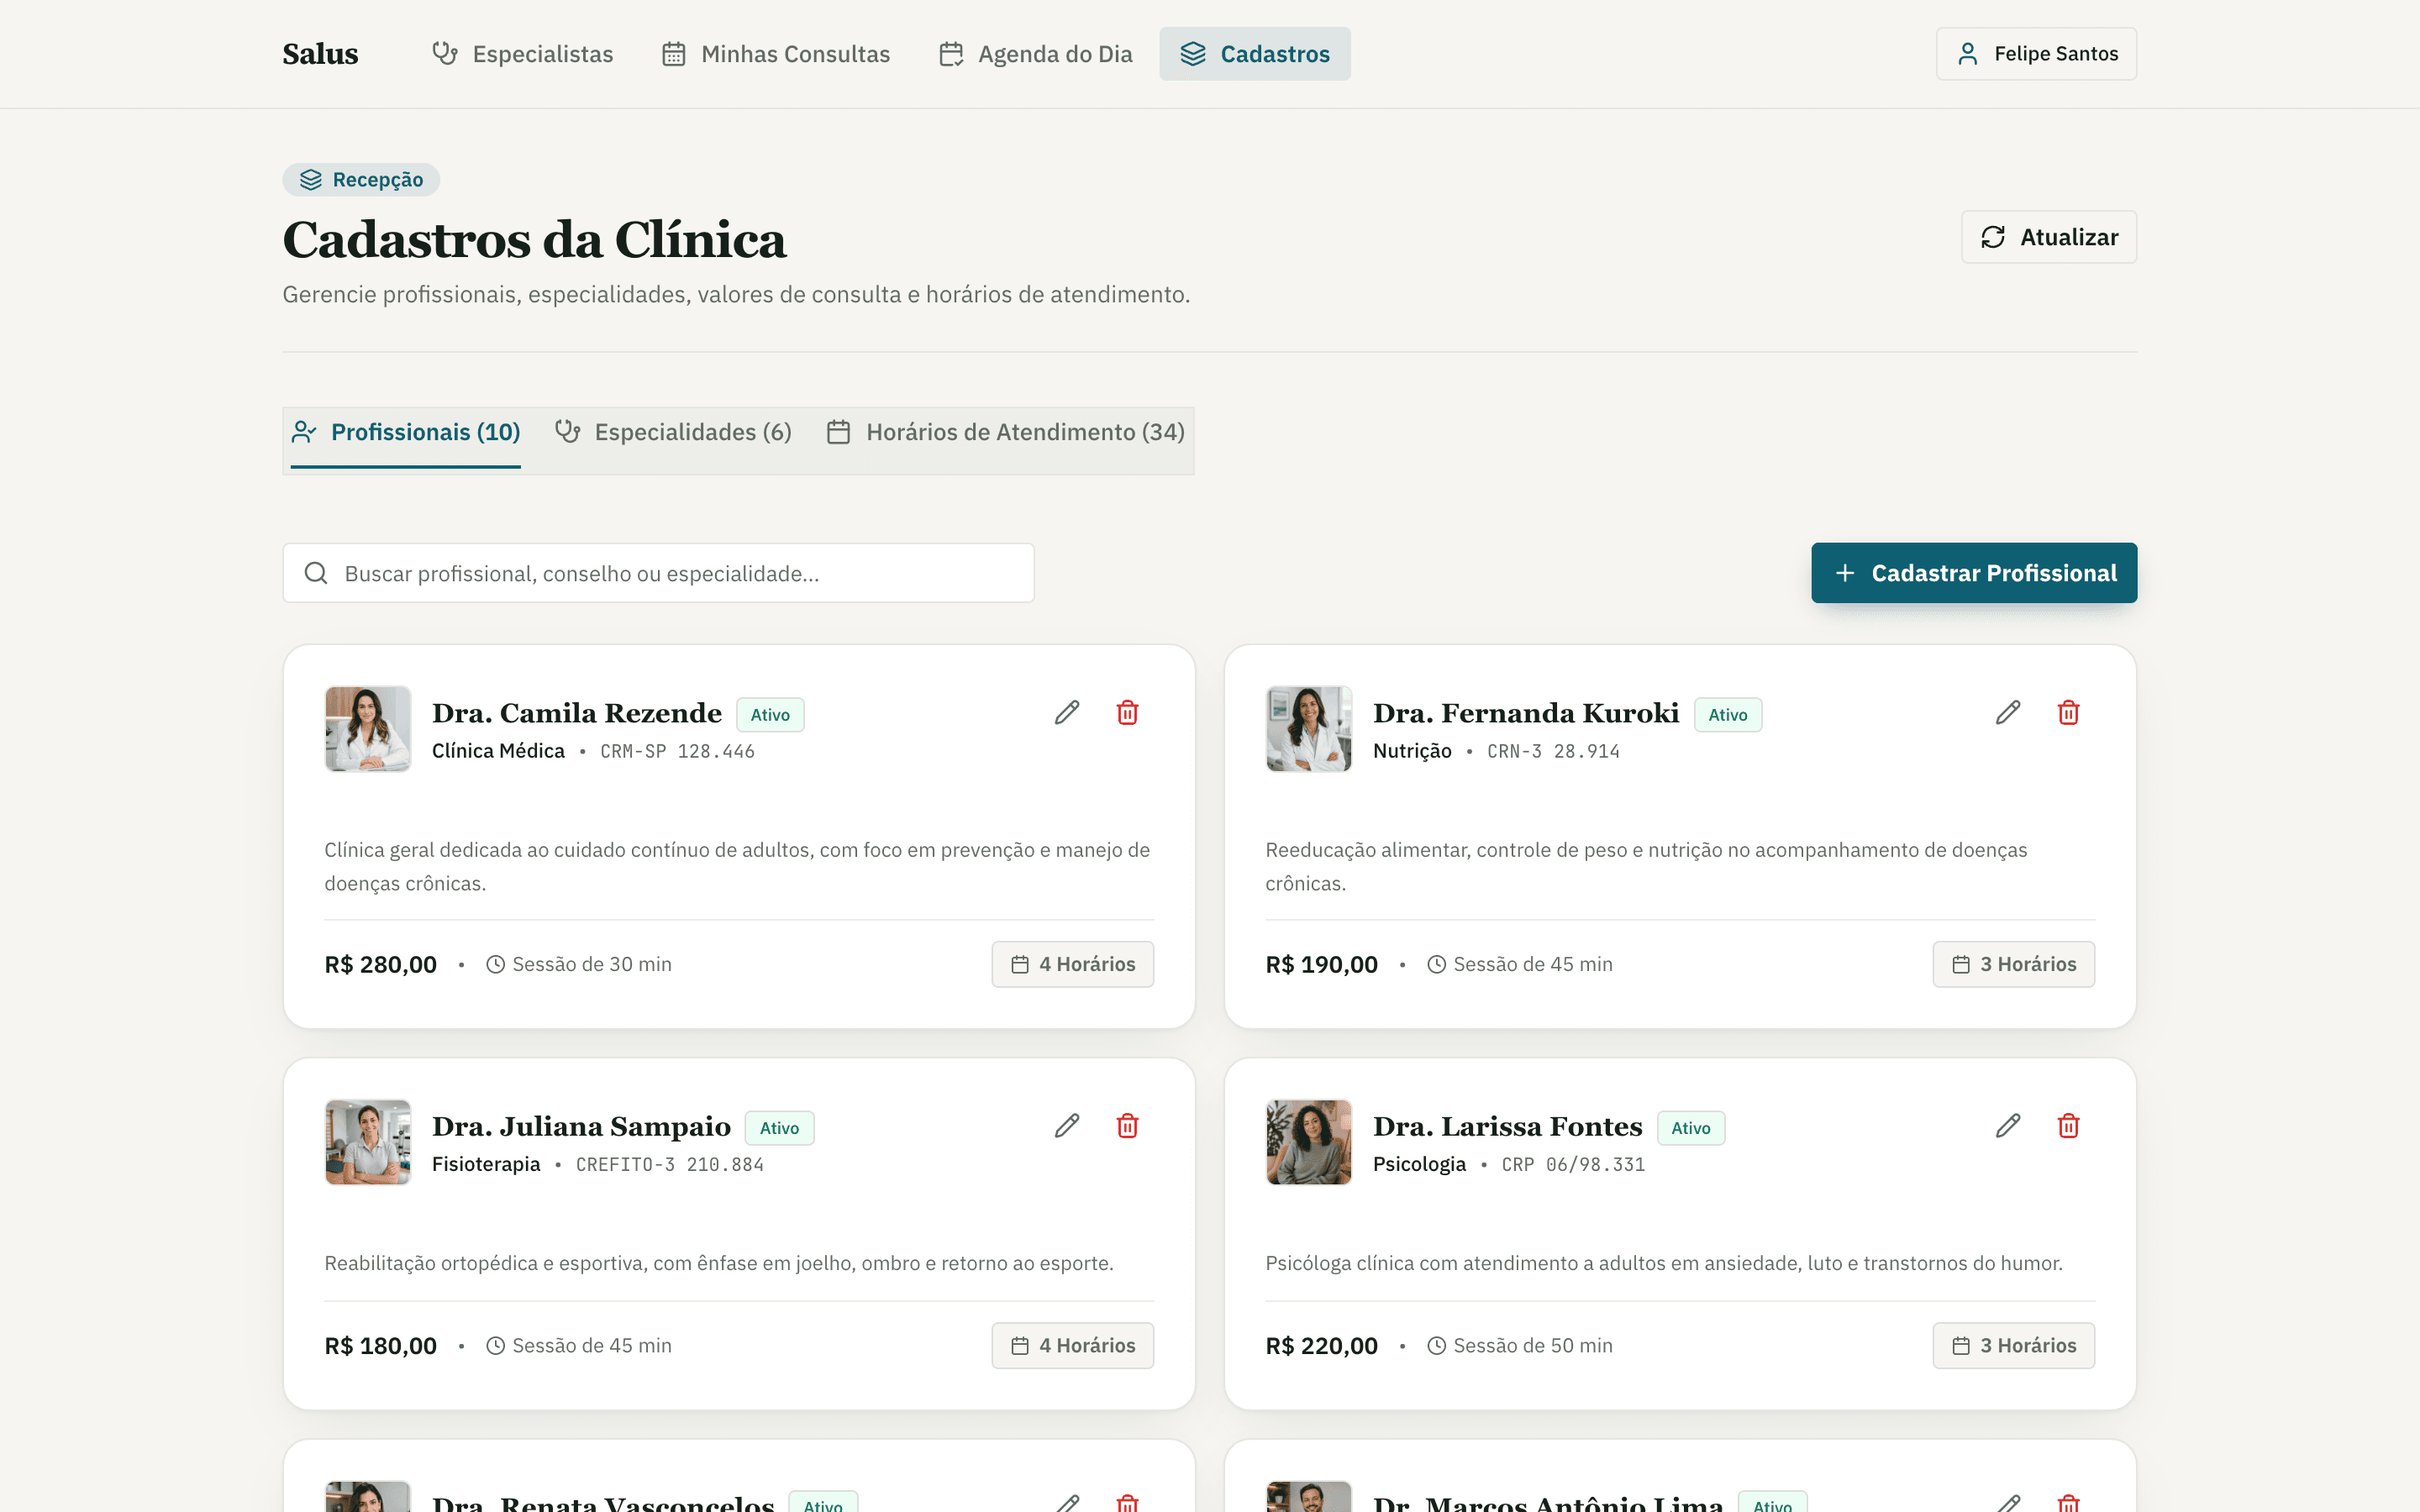Viewport: 2420px width, 1512px height.
Task: Delete Dra. Larissa Fontes with trash icon
Action: point(2068,1126)
